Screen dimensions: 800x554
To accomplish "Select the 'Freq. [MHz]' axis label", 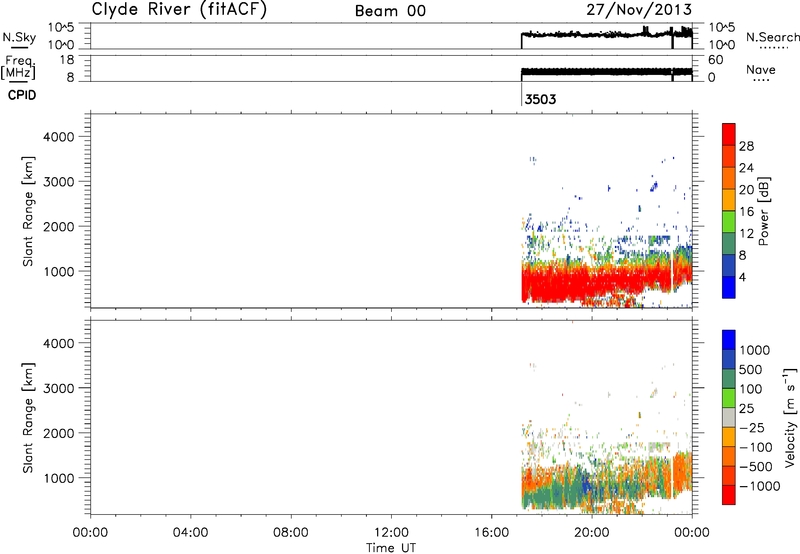I will (19, 68).
